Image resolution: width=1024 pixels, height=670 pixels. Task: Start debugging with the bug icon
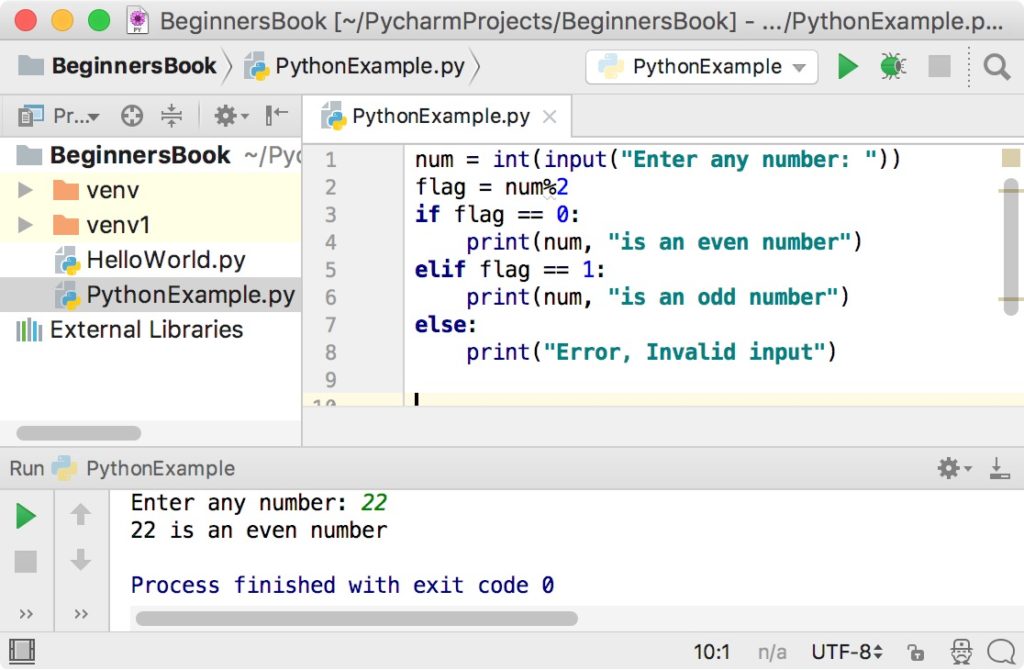[891, 66]
